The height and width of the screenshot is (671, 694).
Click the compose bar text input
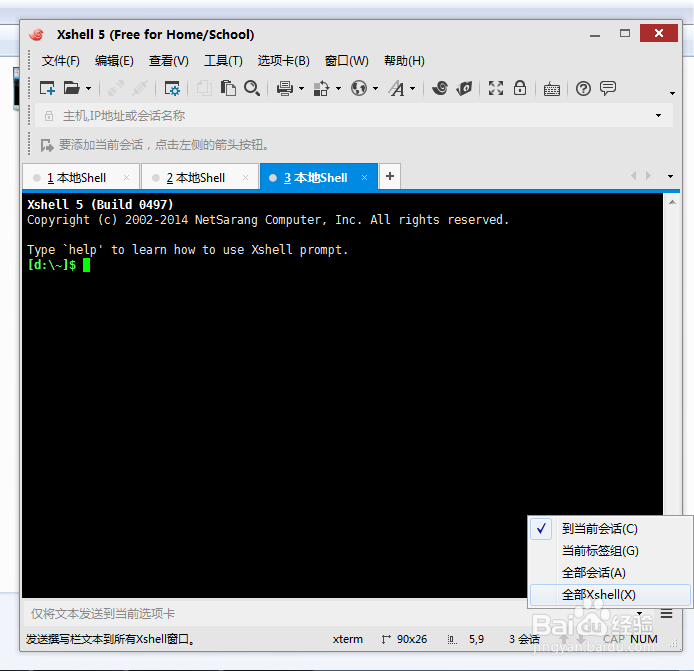click(328, 613)
